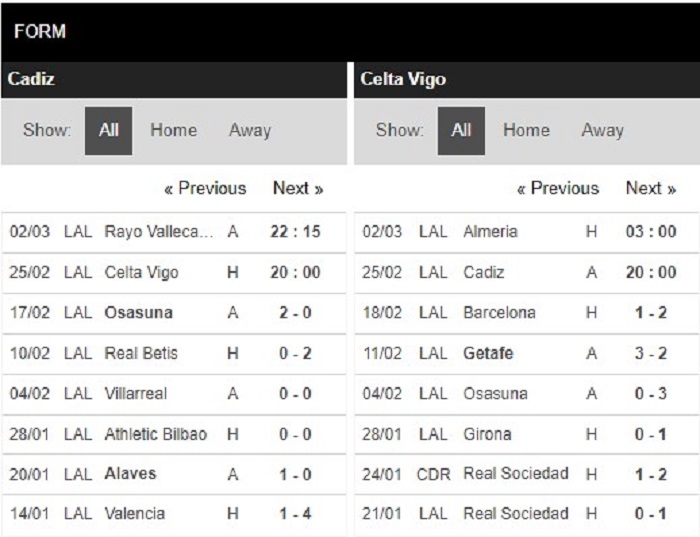Screen dimensions: 700x537
Task: Go to Previous Celta Vigo matches
Action: 558,188
